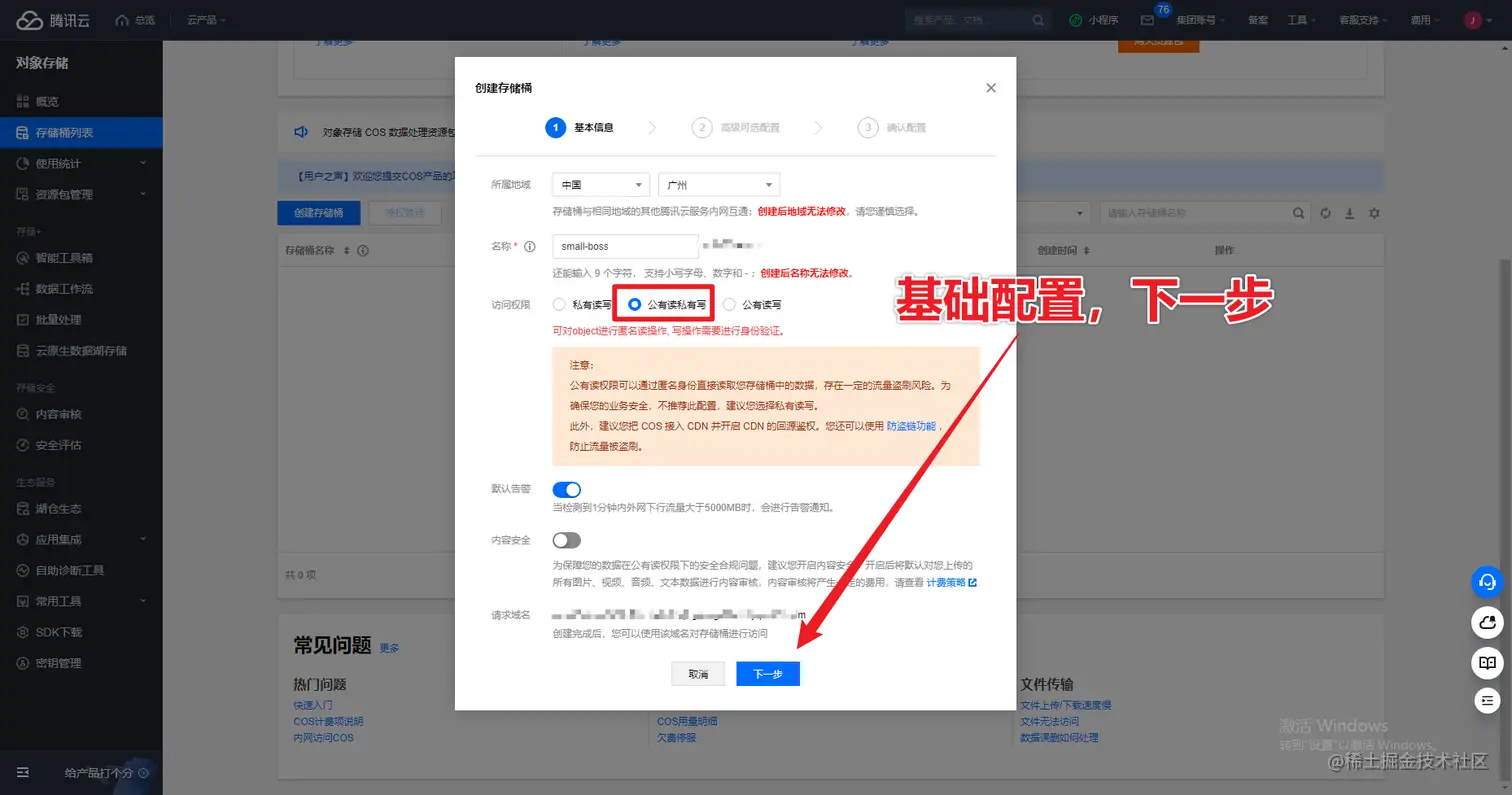Click the 下一步 button
The image size is (1512, 795).
[768, 674]
